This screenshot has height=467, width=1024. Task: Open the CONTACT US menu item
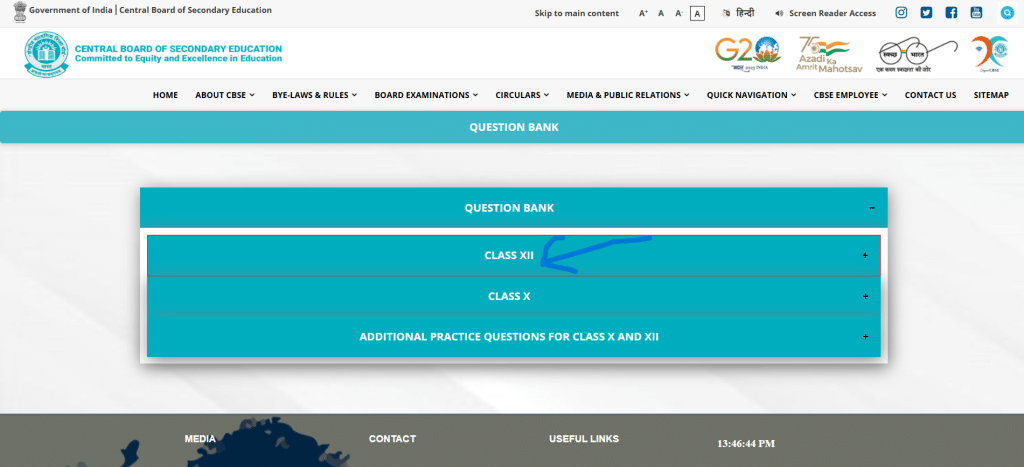pyautogui.click(x=930, y=95)
